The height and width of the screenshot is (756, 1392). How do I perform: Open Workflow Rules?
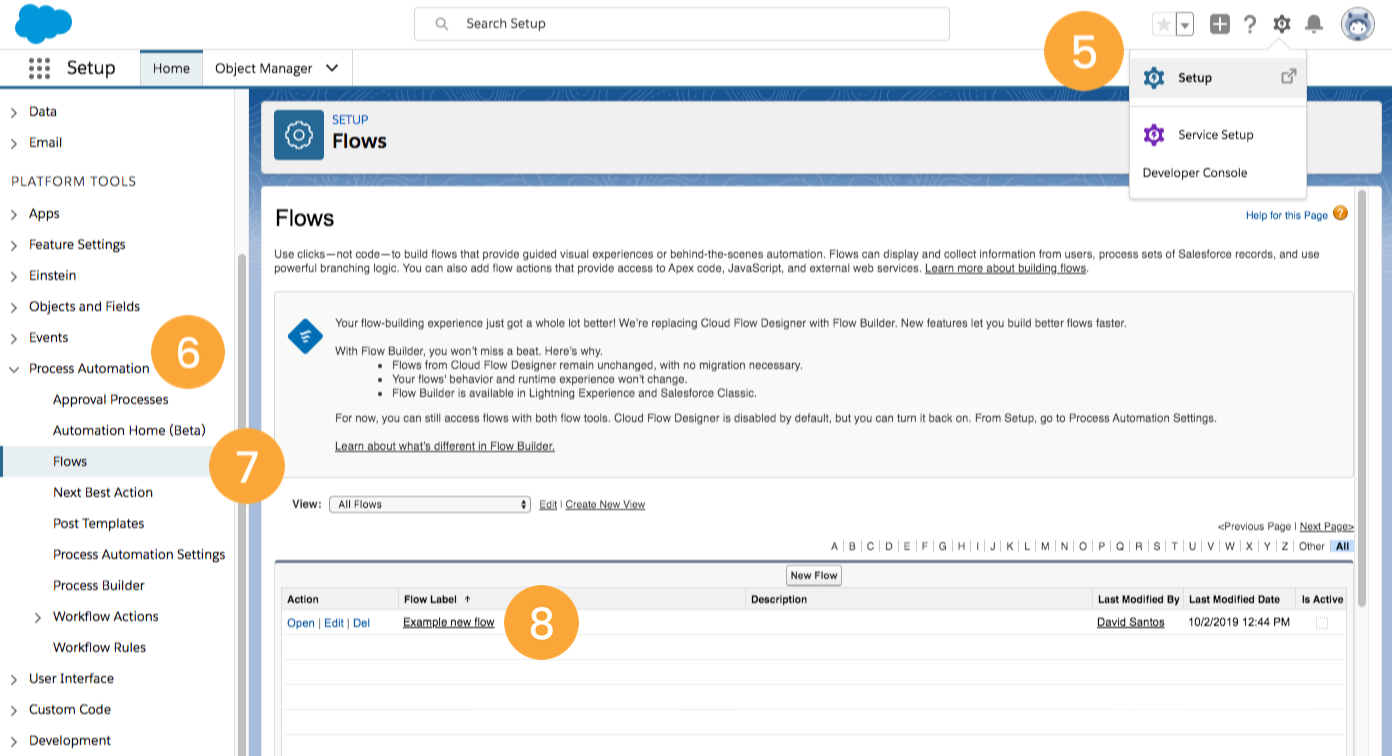[99, 648]
